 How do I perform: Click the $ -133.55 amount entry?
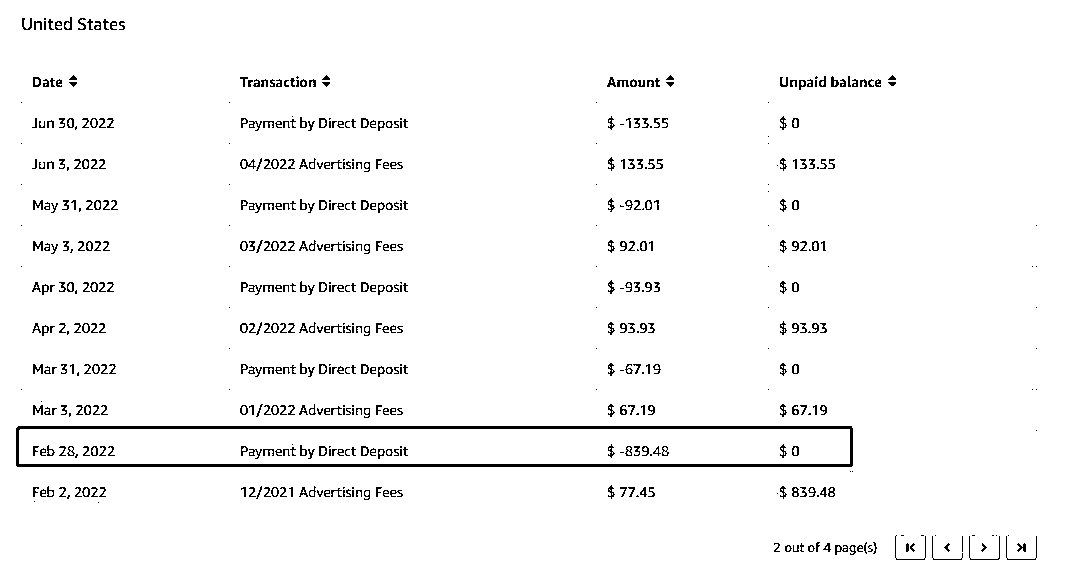[637, 123]
